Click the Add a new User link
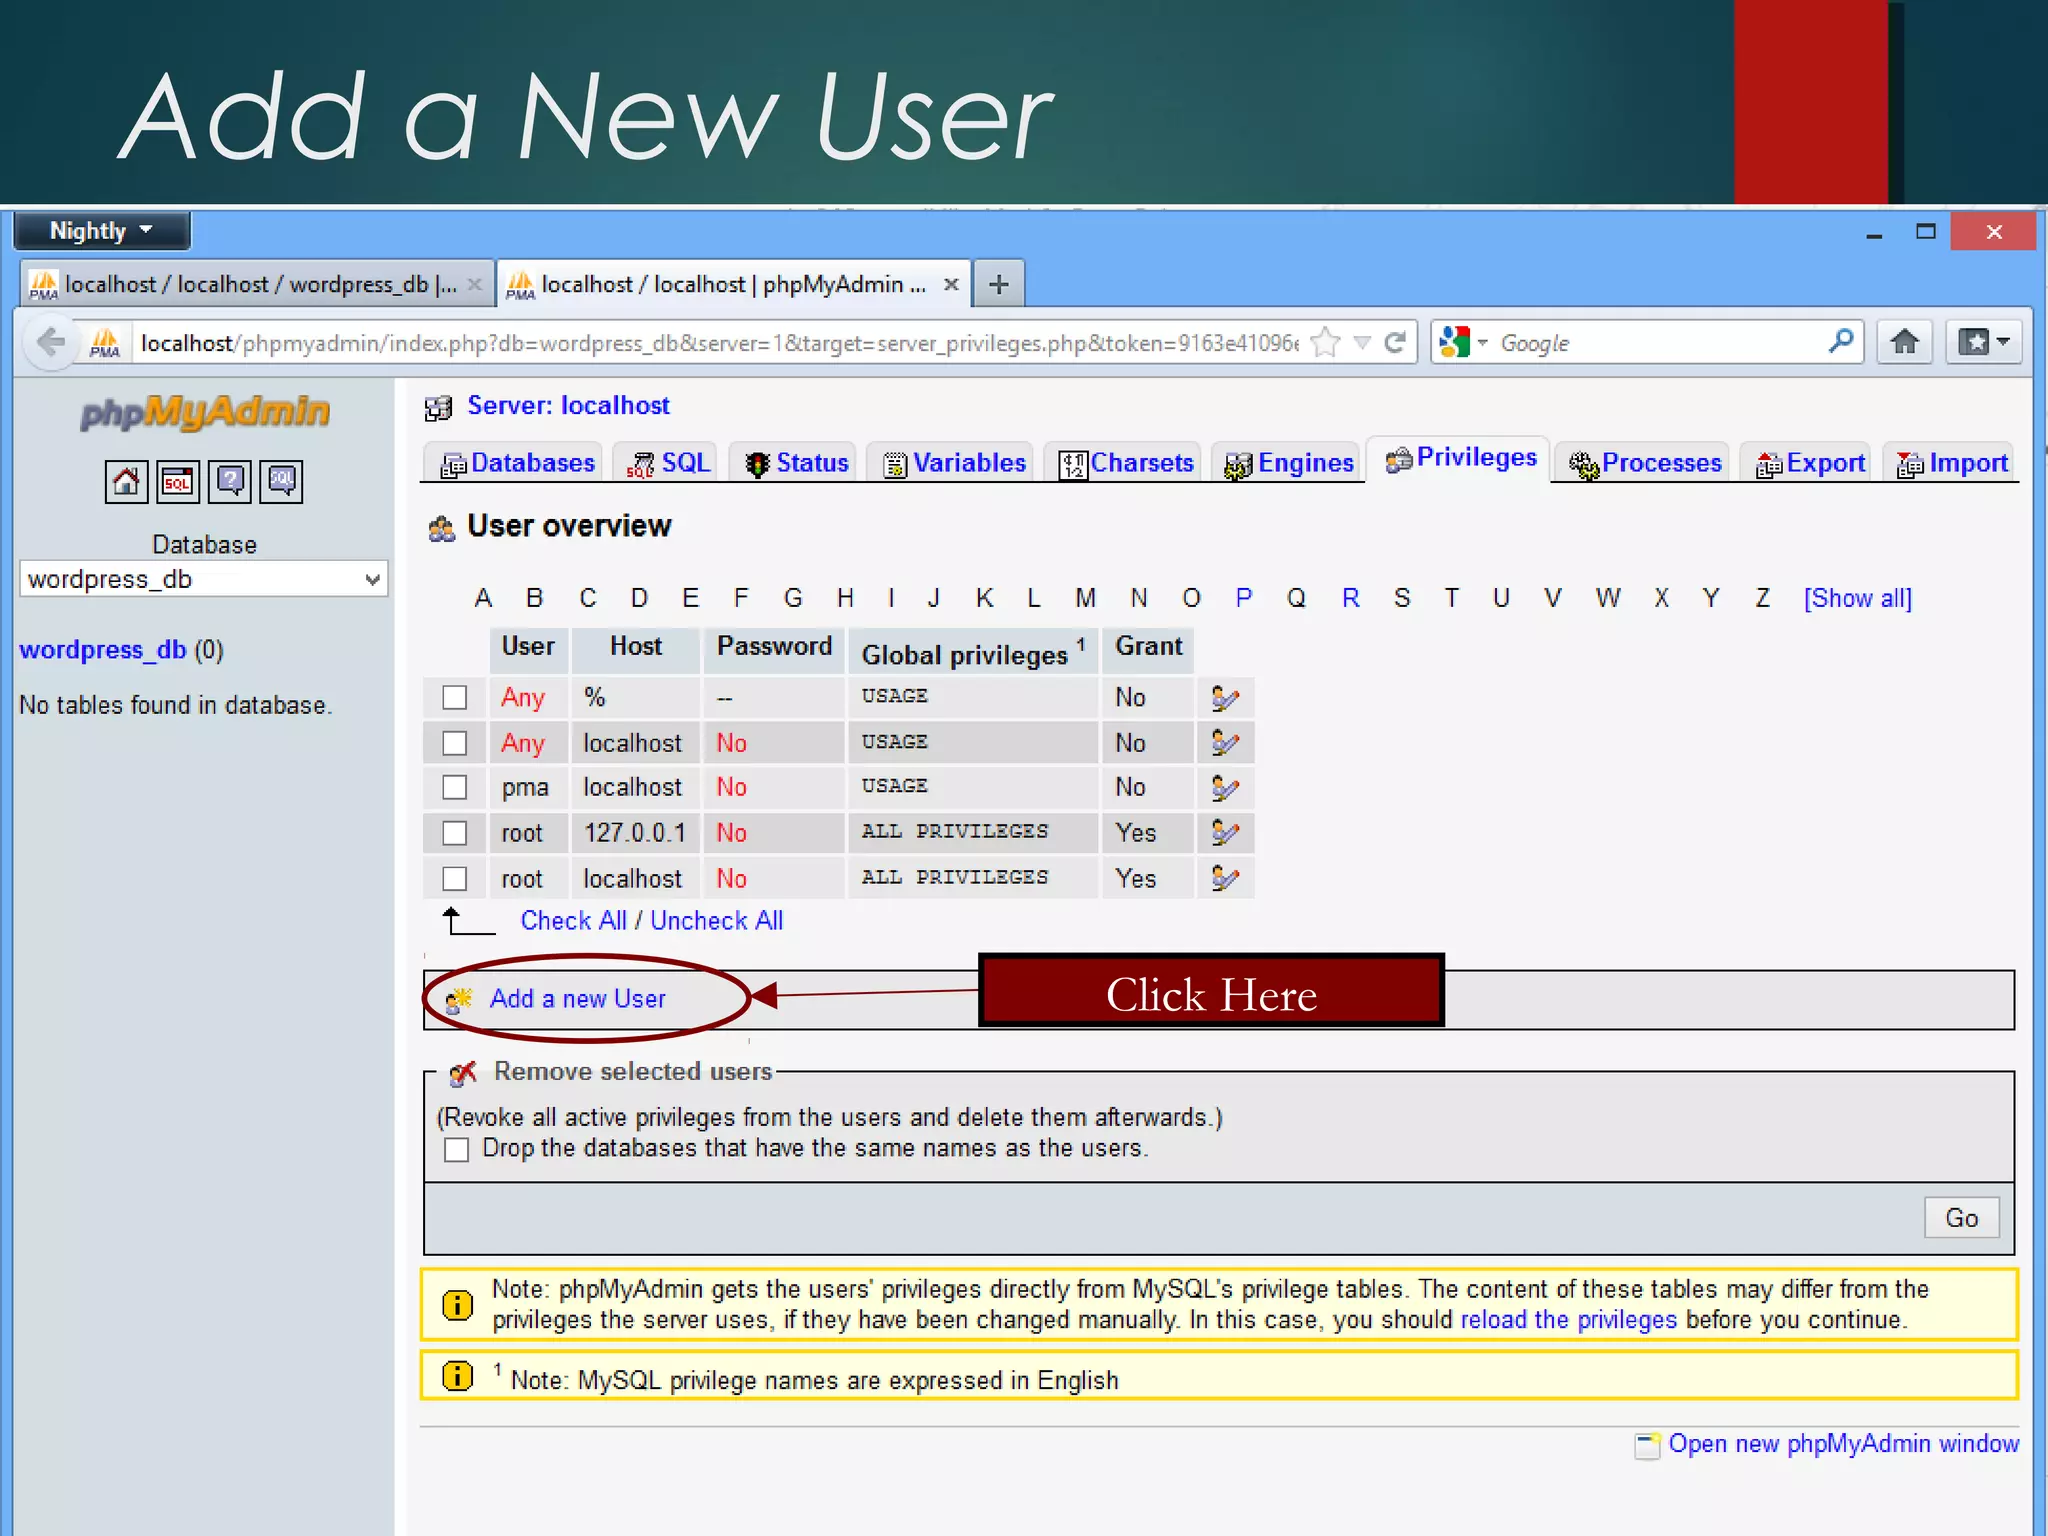This screenshot has width=2048, height=1536. coord(578,999)
